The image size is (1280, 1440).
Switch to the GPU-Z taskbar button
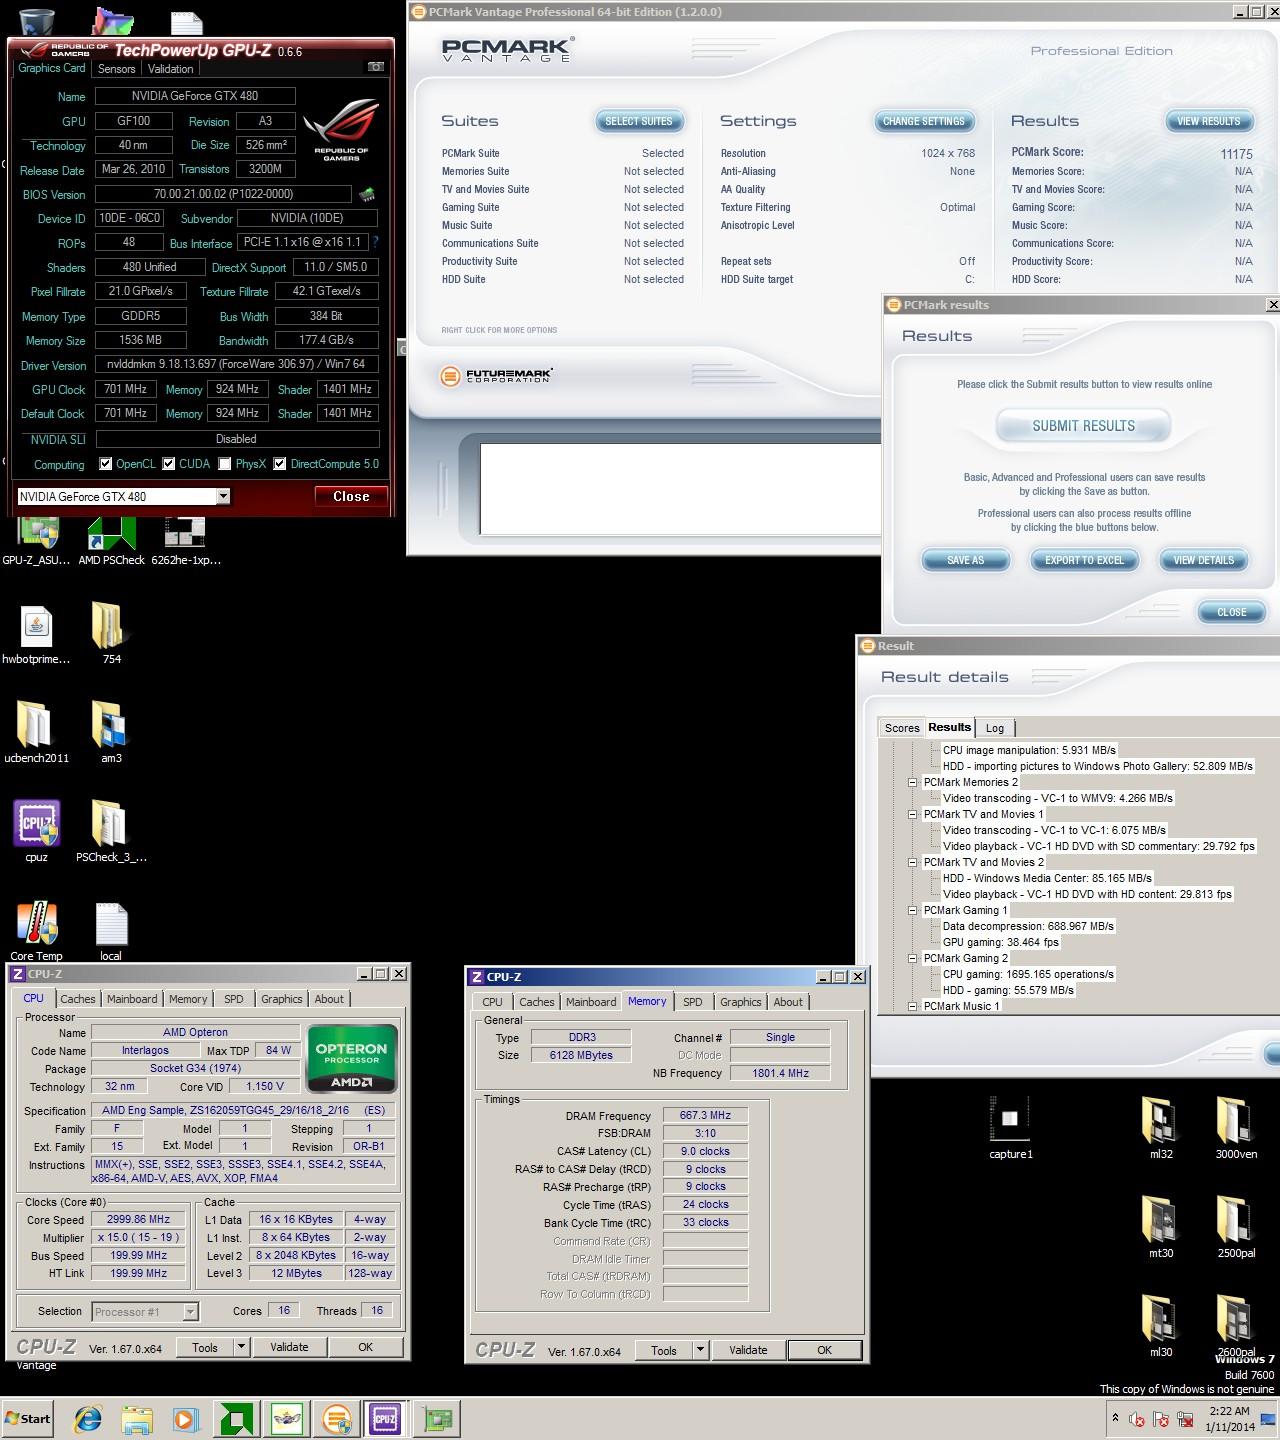(x=437, y=1418)
